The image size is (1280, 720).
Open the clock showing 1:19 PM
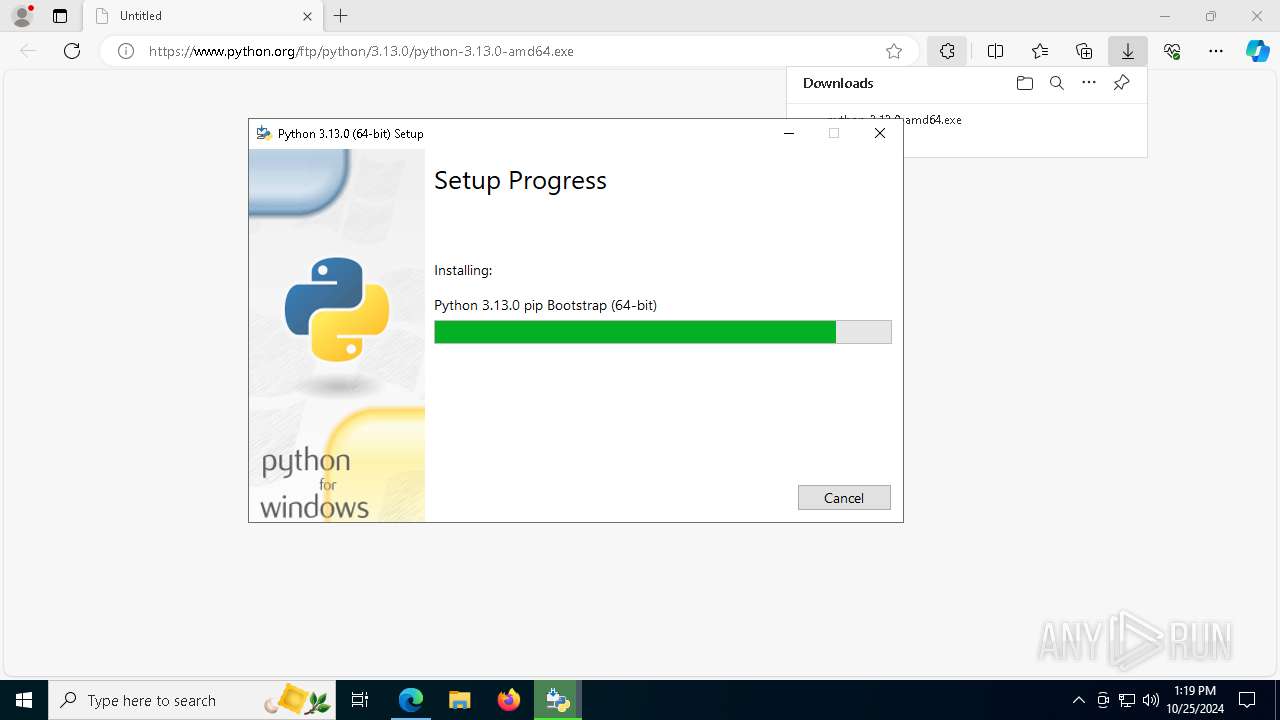[x=1195, y=700]
